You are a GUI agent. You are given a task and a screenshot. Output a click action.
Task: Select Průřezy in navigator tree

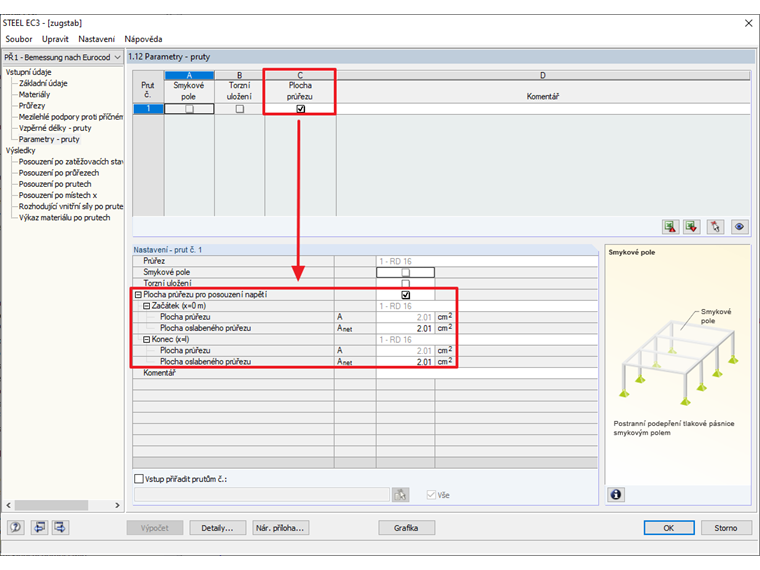point(32,106)
